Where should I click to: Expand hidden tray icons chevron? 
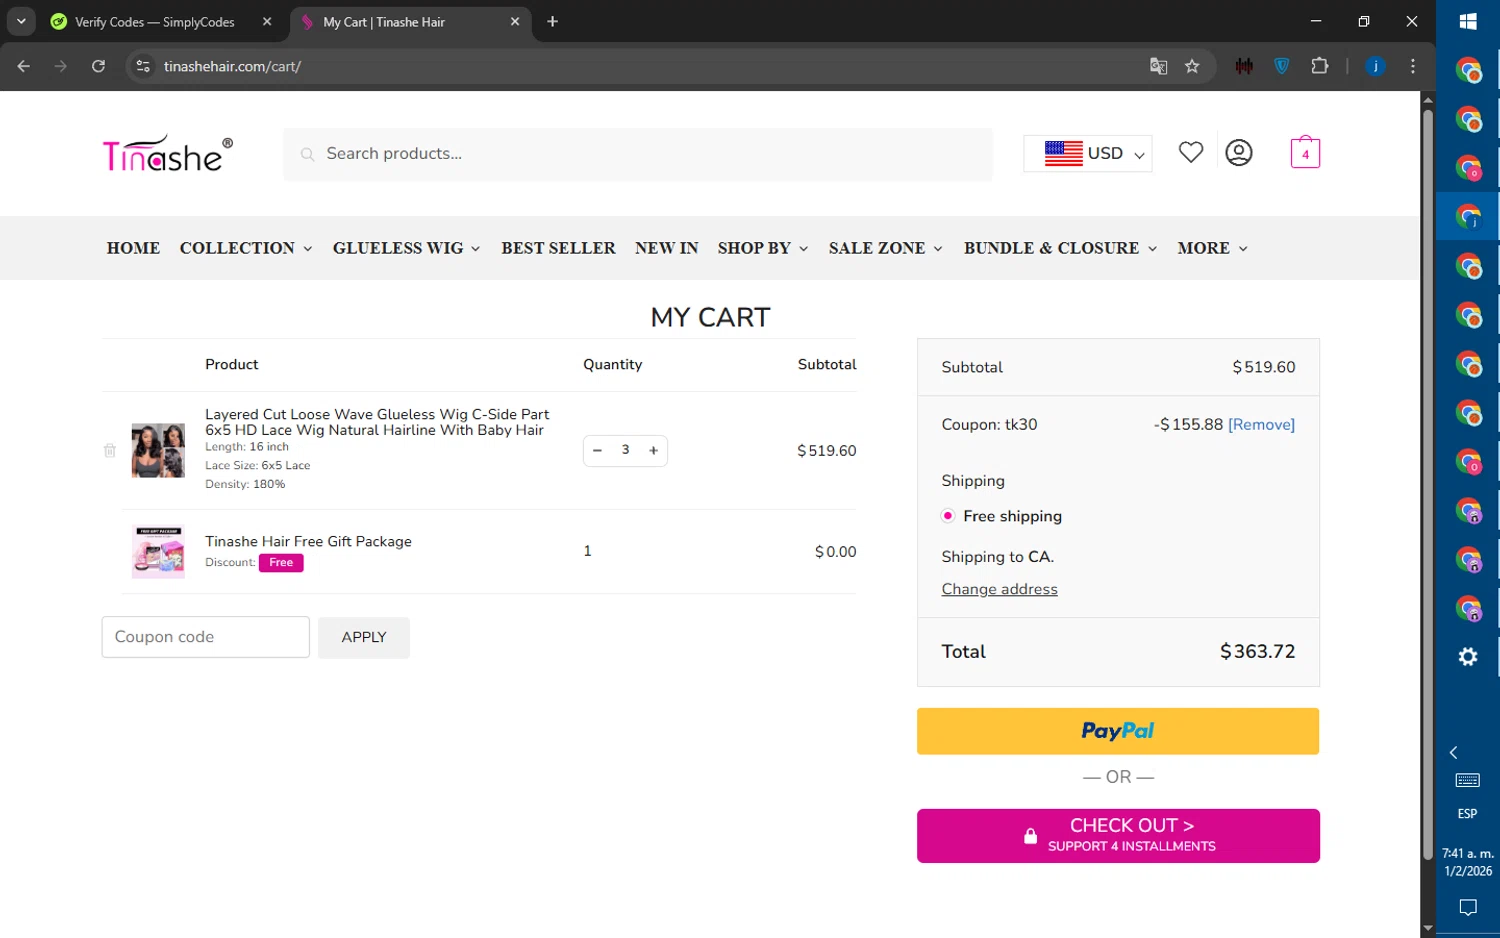tap(1454, 752)
